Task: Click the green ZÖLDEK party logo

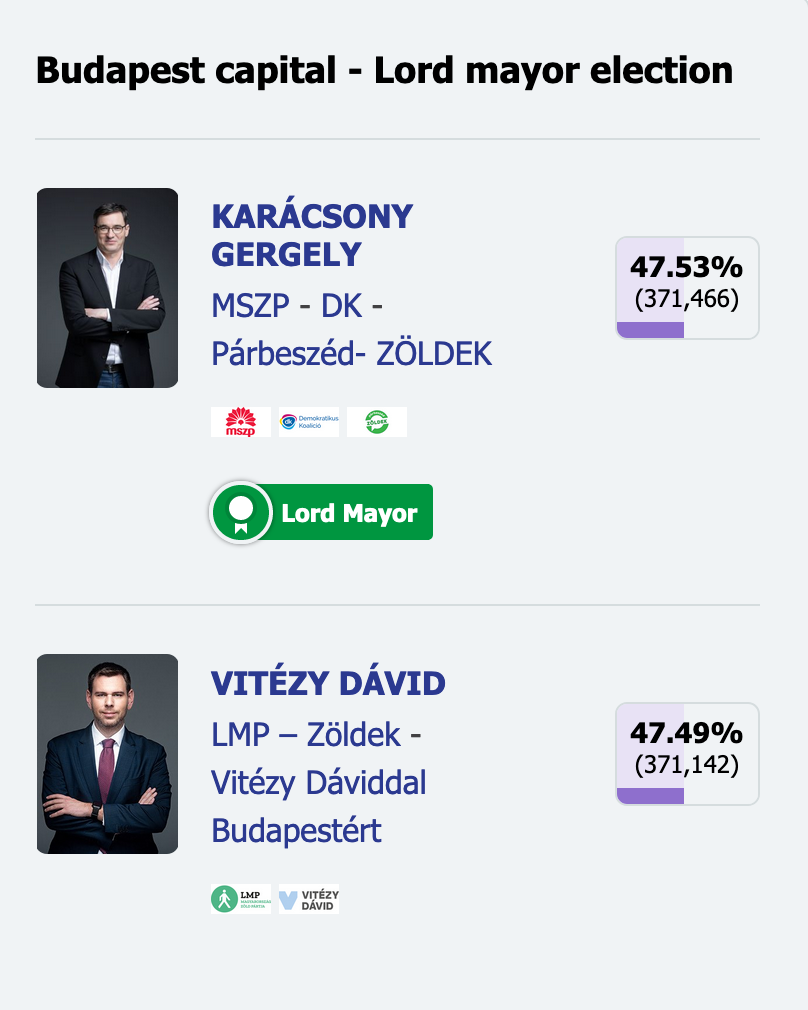Action: [377, 422]
